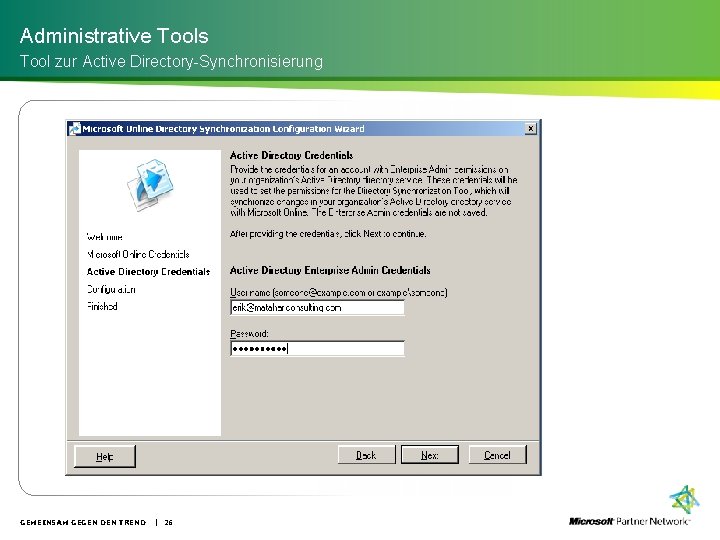The width and height of the screenshot is (720, 540).
Task: Click the slide page number 26
Action: coord(169,523)
